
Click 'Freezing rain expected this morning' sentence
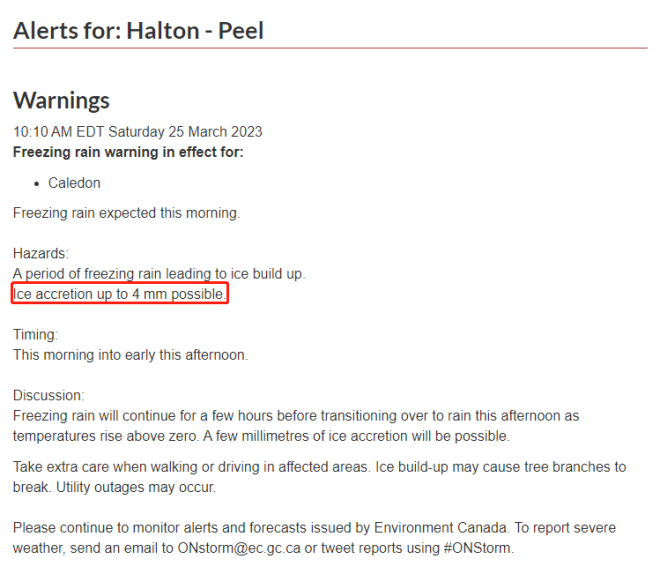pyautogui.click(x=126, y=213)
